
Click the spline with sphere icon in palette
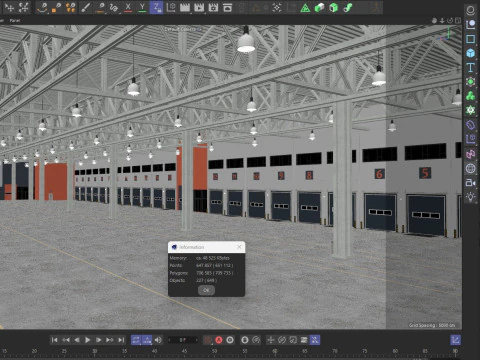[470, 25]
